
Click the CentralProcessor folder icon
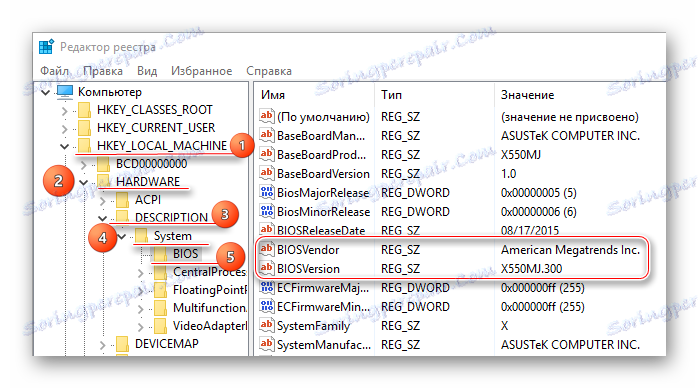(x=161, y=272)
